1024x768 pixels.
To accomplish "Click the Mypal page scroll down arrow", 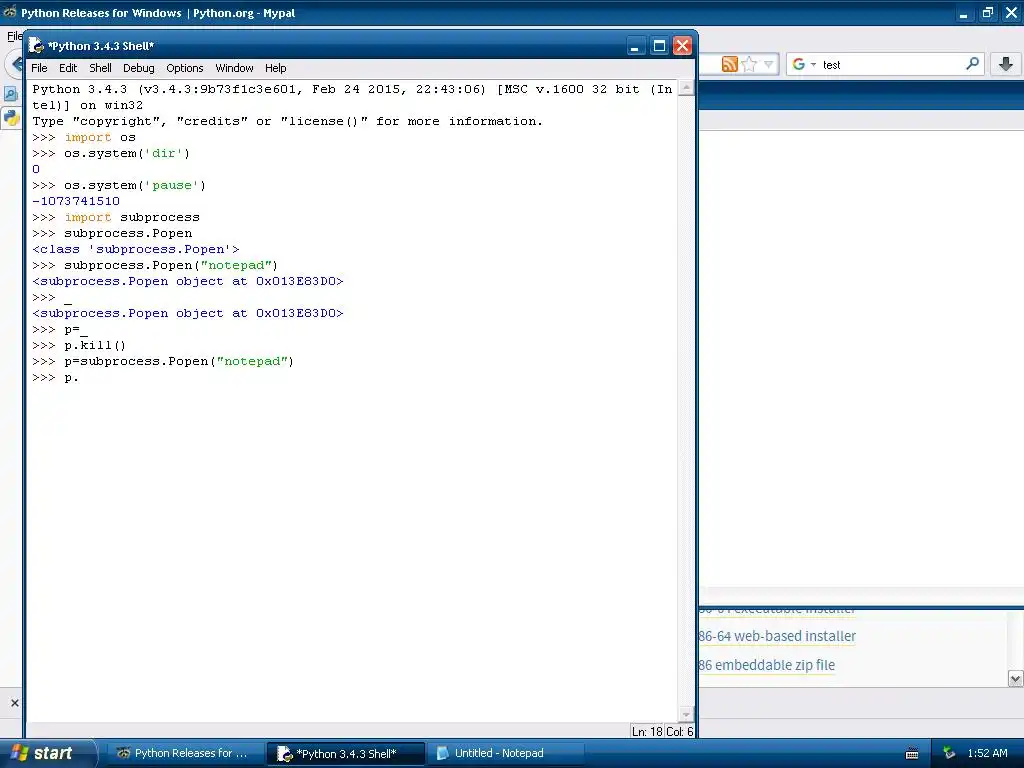I will tap(1015, 679).
